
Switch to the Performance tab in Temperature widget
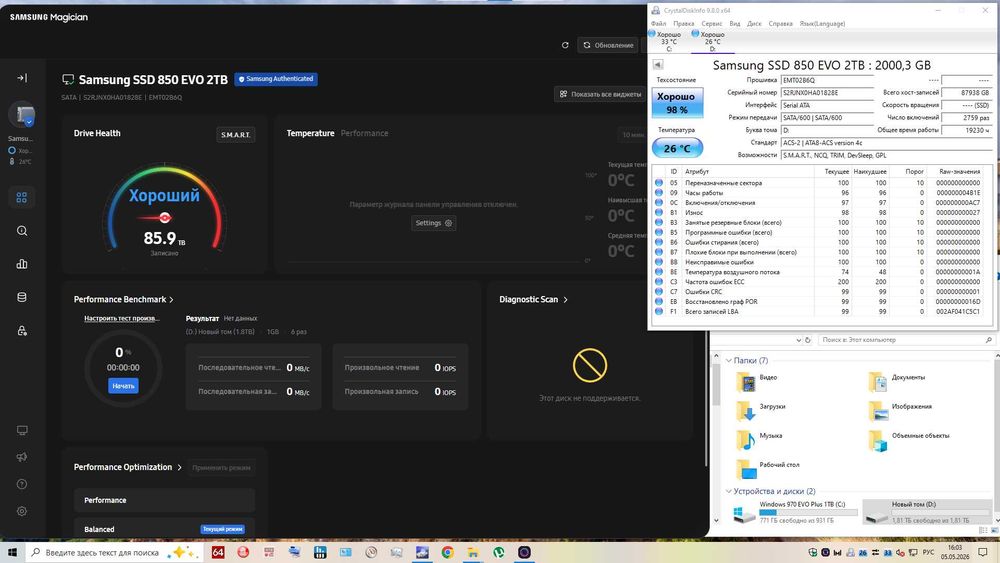click(364, 133)
